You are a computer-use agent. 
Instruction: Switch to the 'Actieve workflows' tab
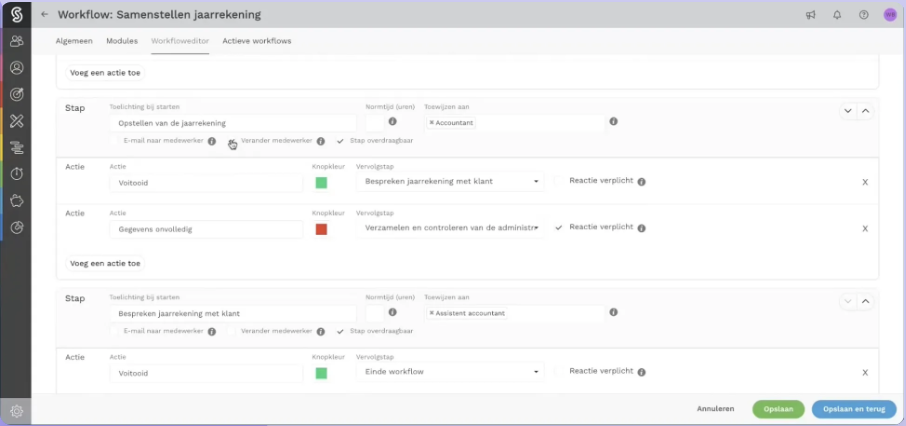tap(257, 41)
